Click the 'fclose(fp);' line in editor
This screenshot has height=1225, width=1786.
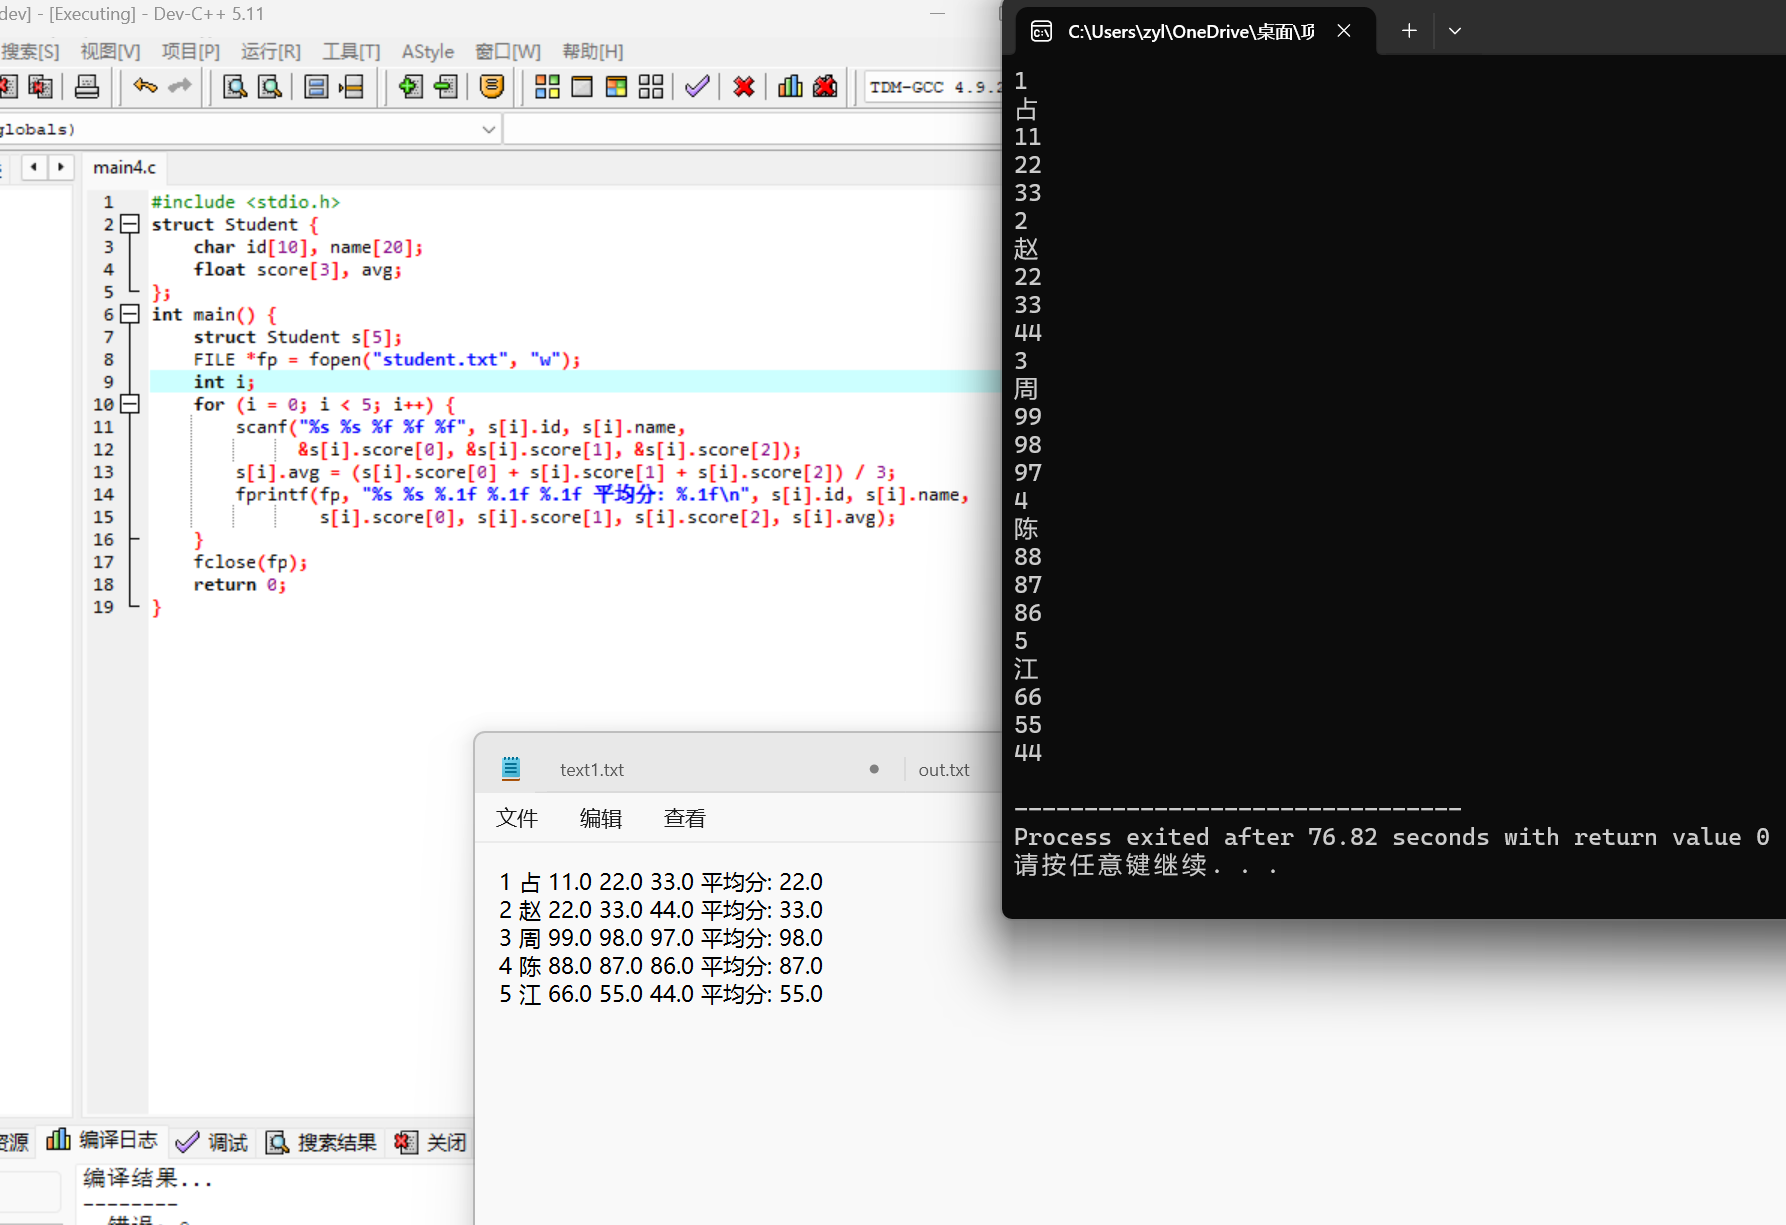tap(250, 562)
